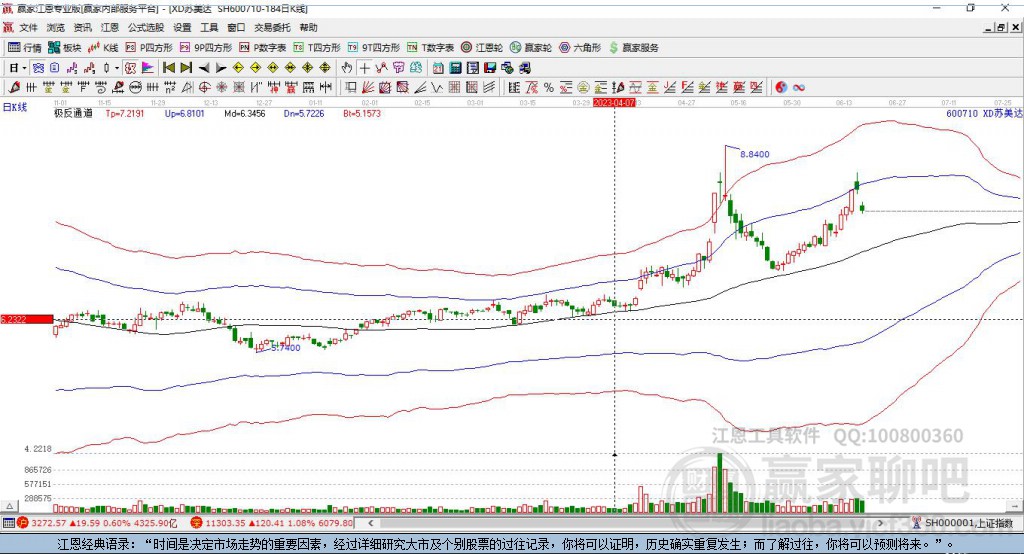Image resolution: width=1024 pixels, height=554 pixels.
Task: Jump to first bar icon
Action: point(168,68)
